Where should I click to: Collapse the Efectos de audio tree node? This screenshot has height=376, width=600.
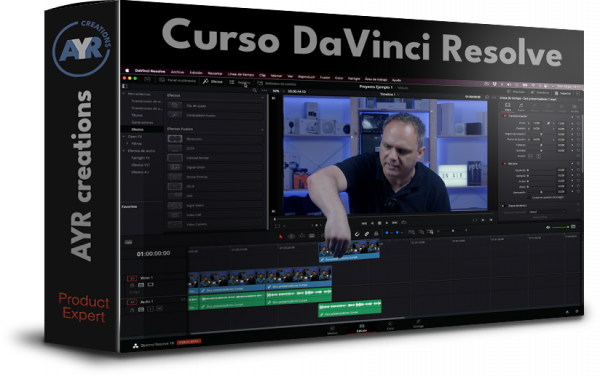[x=124, y=151]
